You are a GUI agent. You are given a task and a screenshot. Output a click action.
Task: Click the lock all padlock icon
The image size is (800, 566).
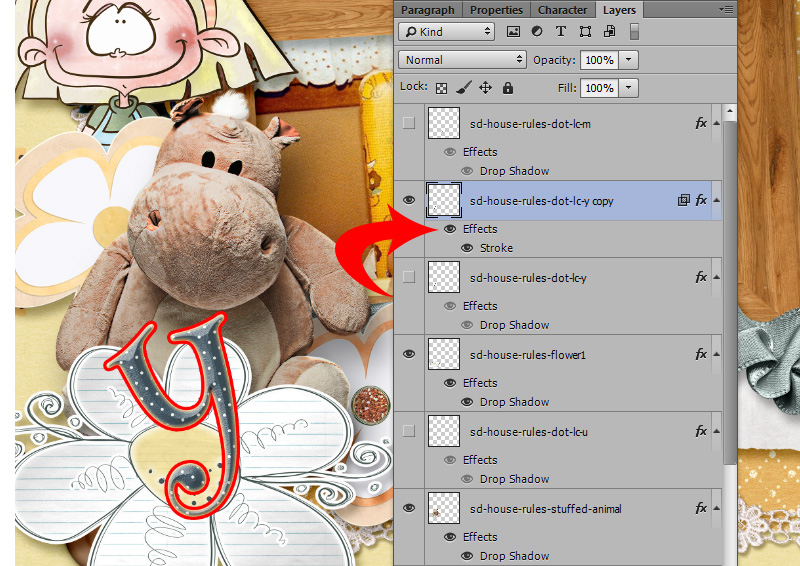coord(508,88)
